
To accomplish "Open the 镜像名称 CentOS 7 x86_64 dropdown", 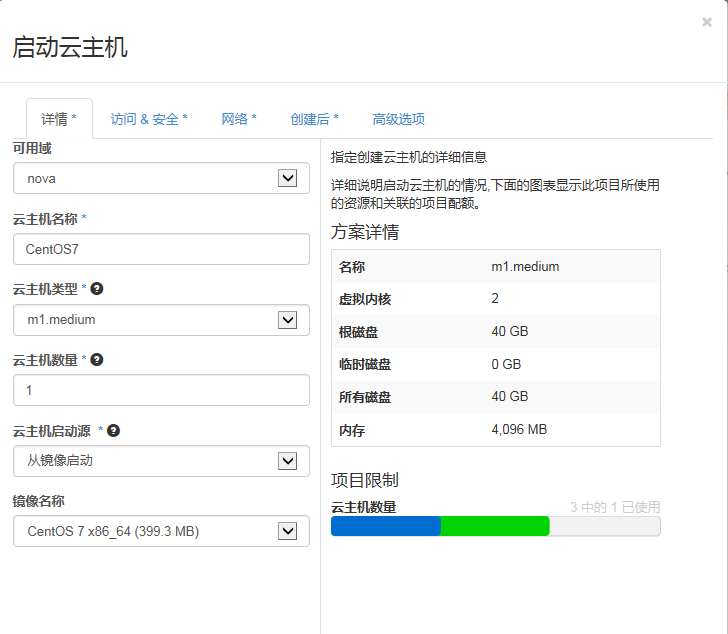I will (161, 531).
